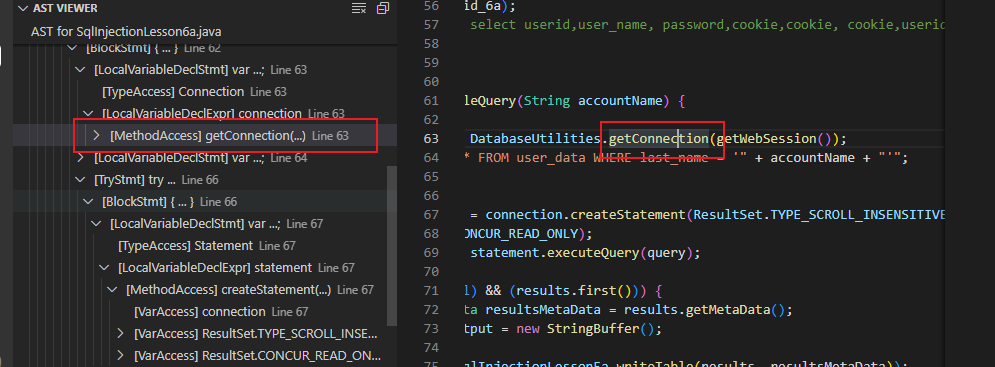
Task: Collapse the AST VIEWER panel section
Action: (23, 9)
